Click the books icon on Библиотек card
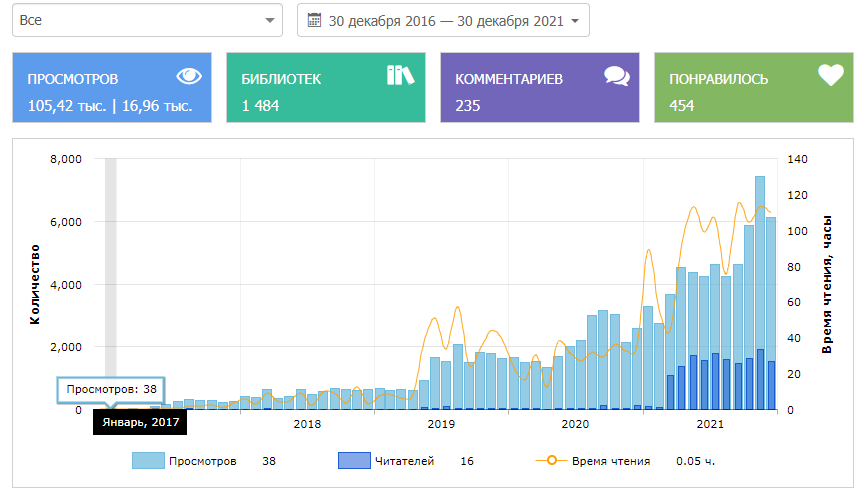 pyautogui.click(x=400, y=76)
